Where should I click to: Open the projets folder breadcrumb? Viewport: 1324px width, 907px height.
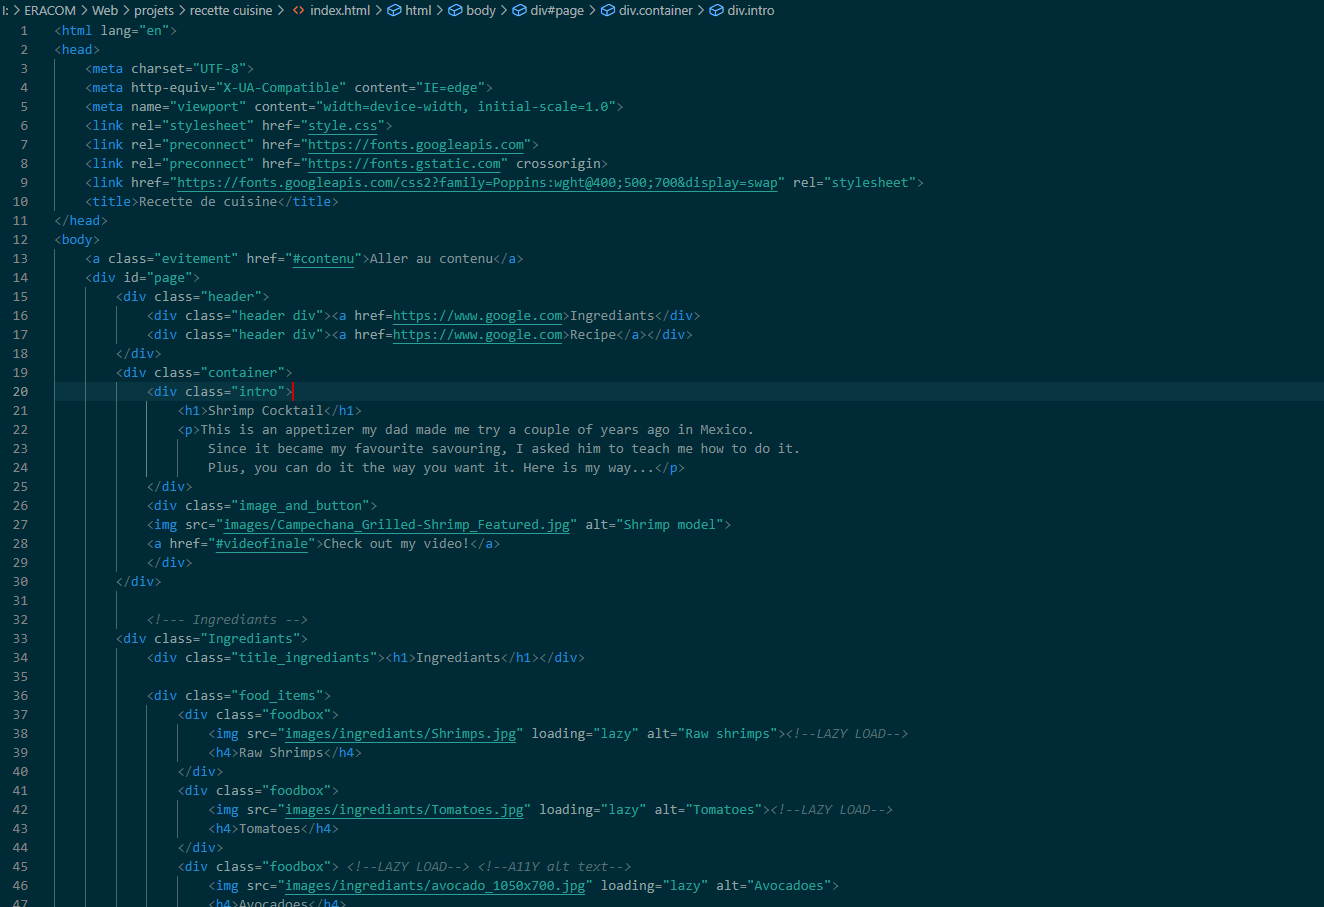coord(154,10)
